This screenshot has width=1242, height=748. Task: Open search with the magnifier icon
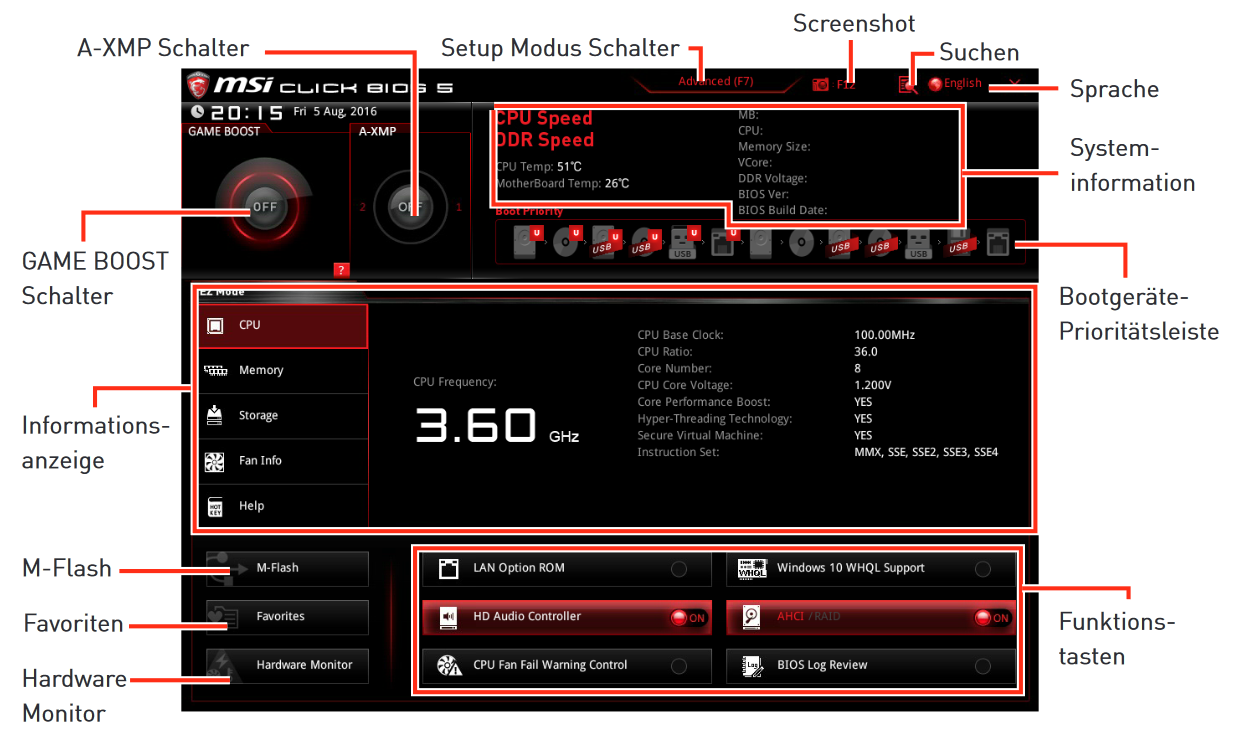[x=907, y=84]
